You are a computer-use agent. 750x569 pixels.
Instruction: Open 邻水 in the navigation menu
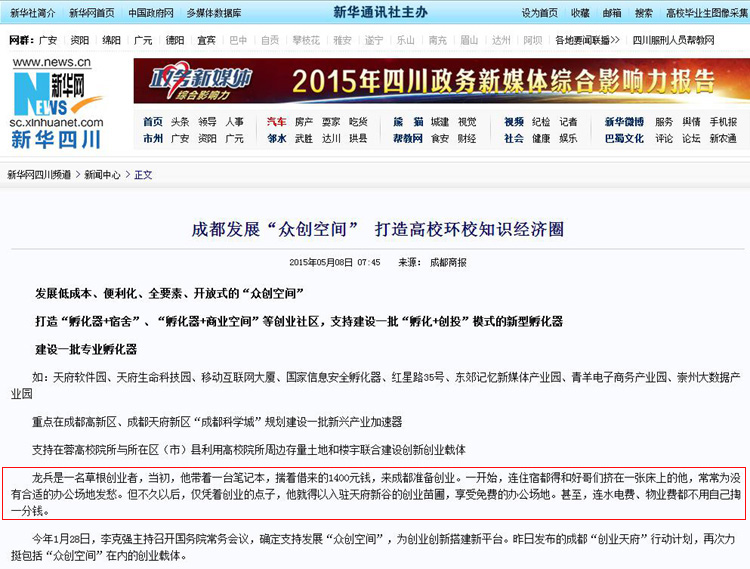[x=276, y=139]
